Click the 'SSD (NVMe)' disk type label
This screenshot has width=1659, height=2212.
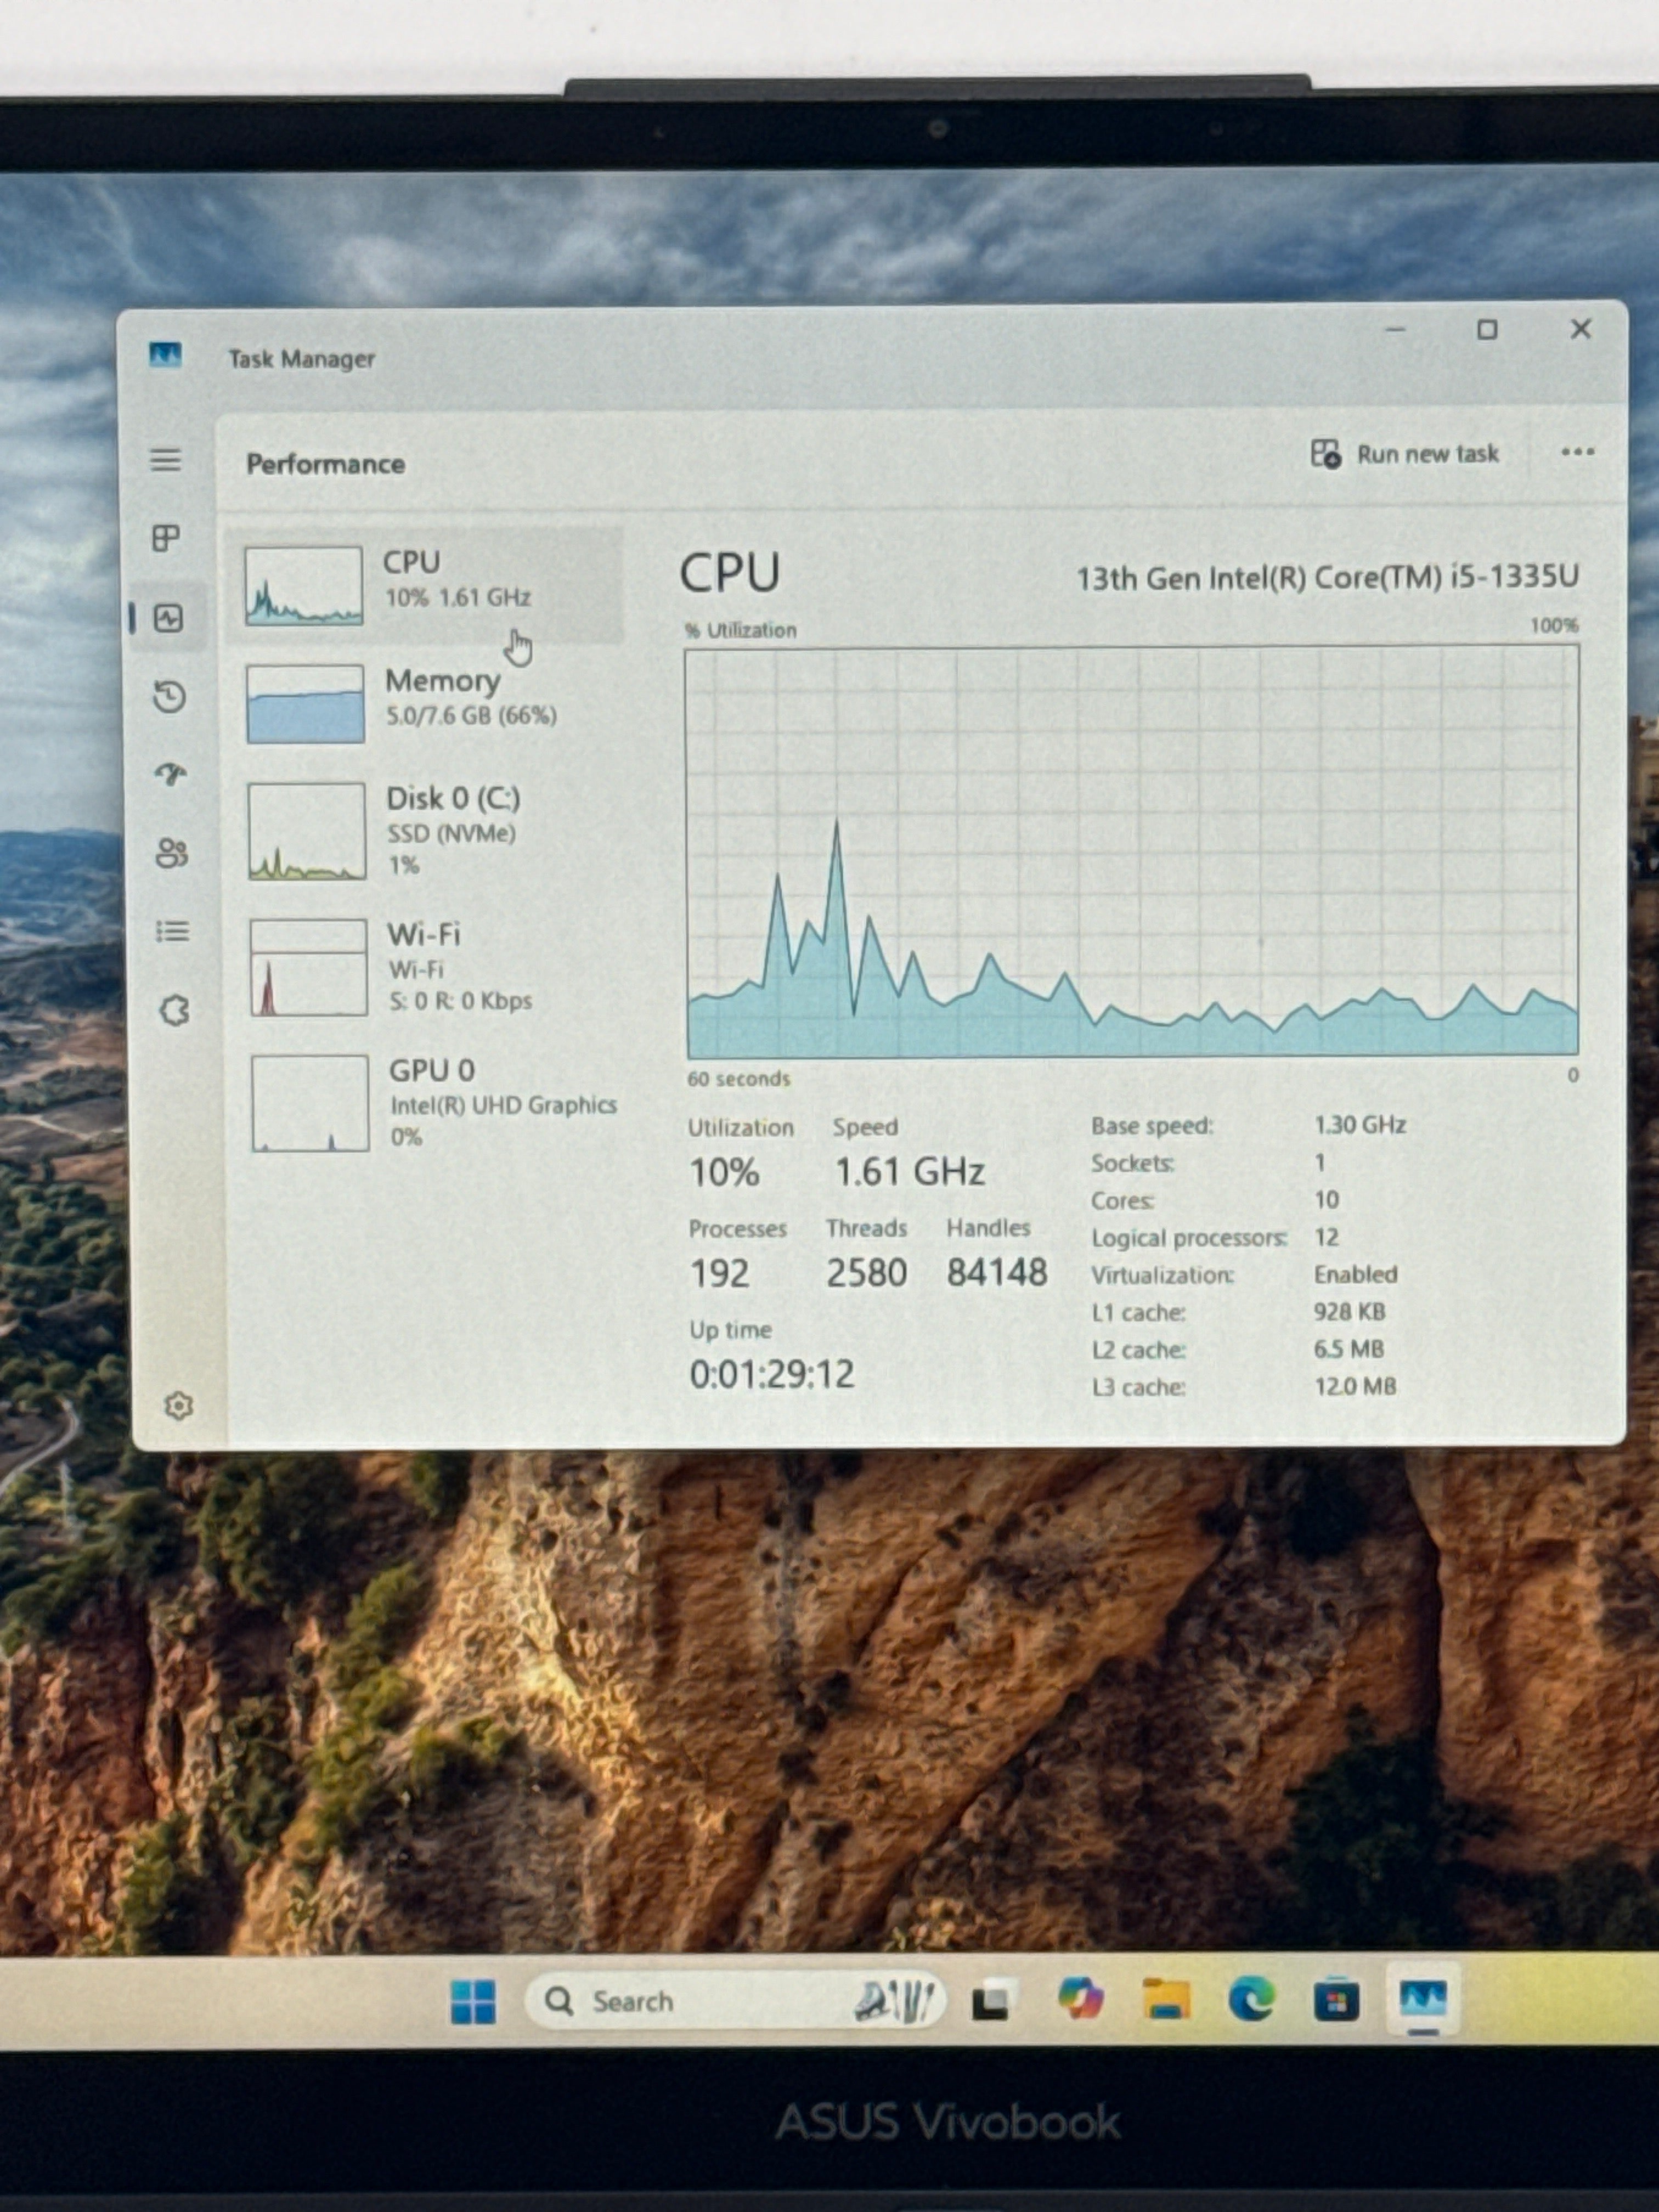tap(451, 833)
